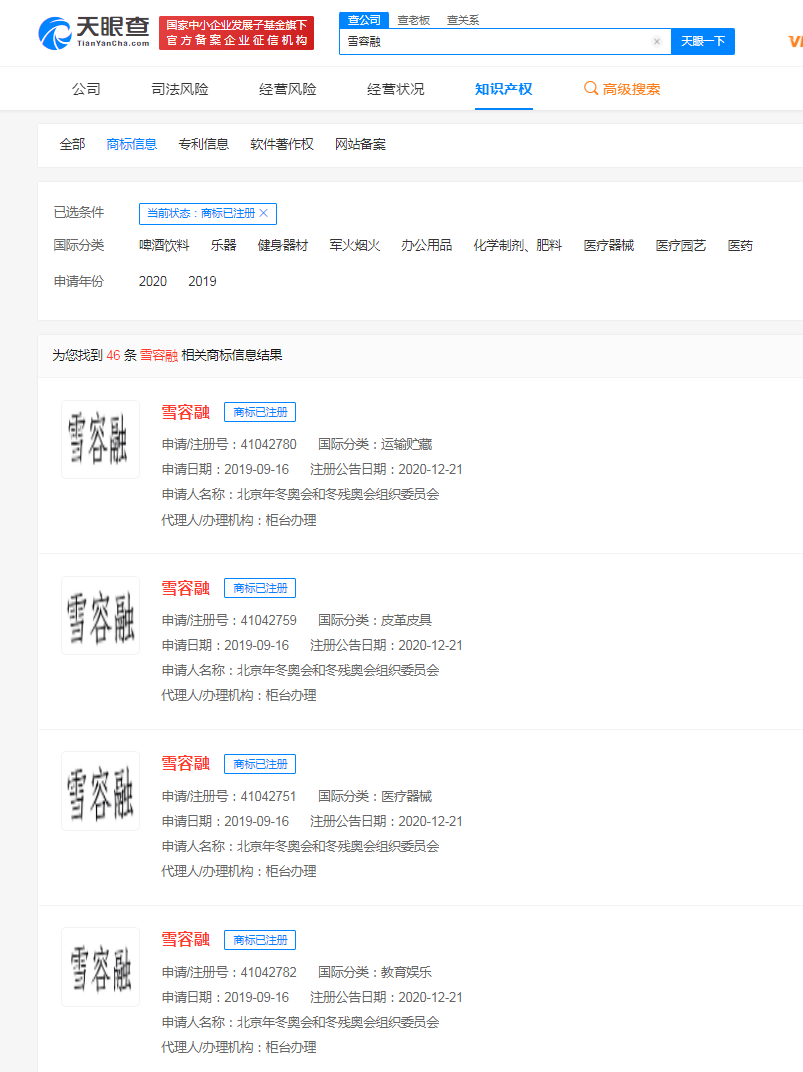Click applicant name in 41042780 result
The height and width of the screenshot is (1072, 803).
(x=338, y=494)
